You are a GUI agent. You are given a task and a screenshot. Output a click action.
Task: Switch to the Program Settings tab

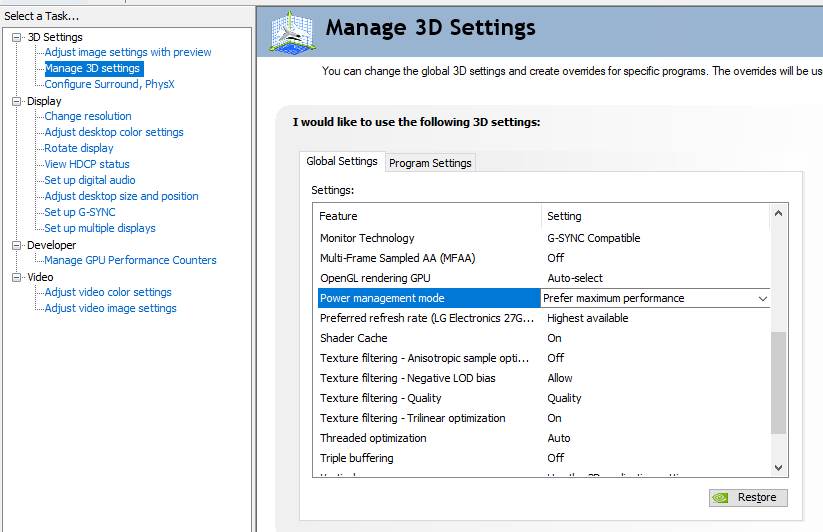click(430, 163)
